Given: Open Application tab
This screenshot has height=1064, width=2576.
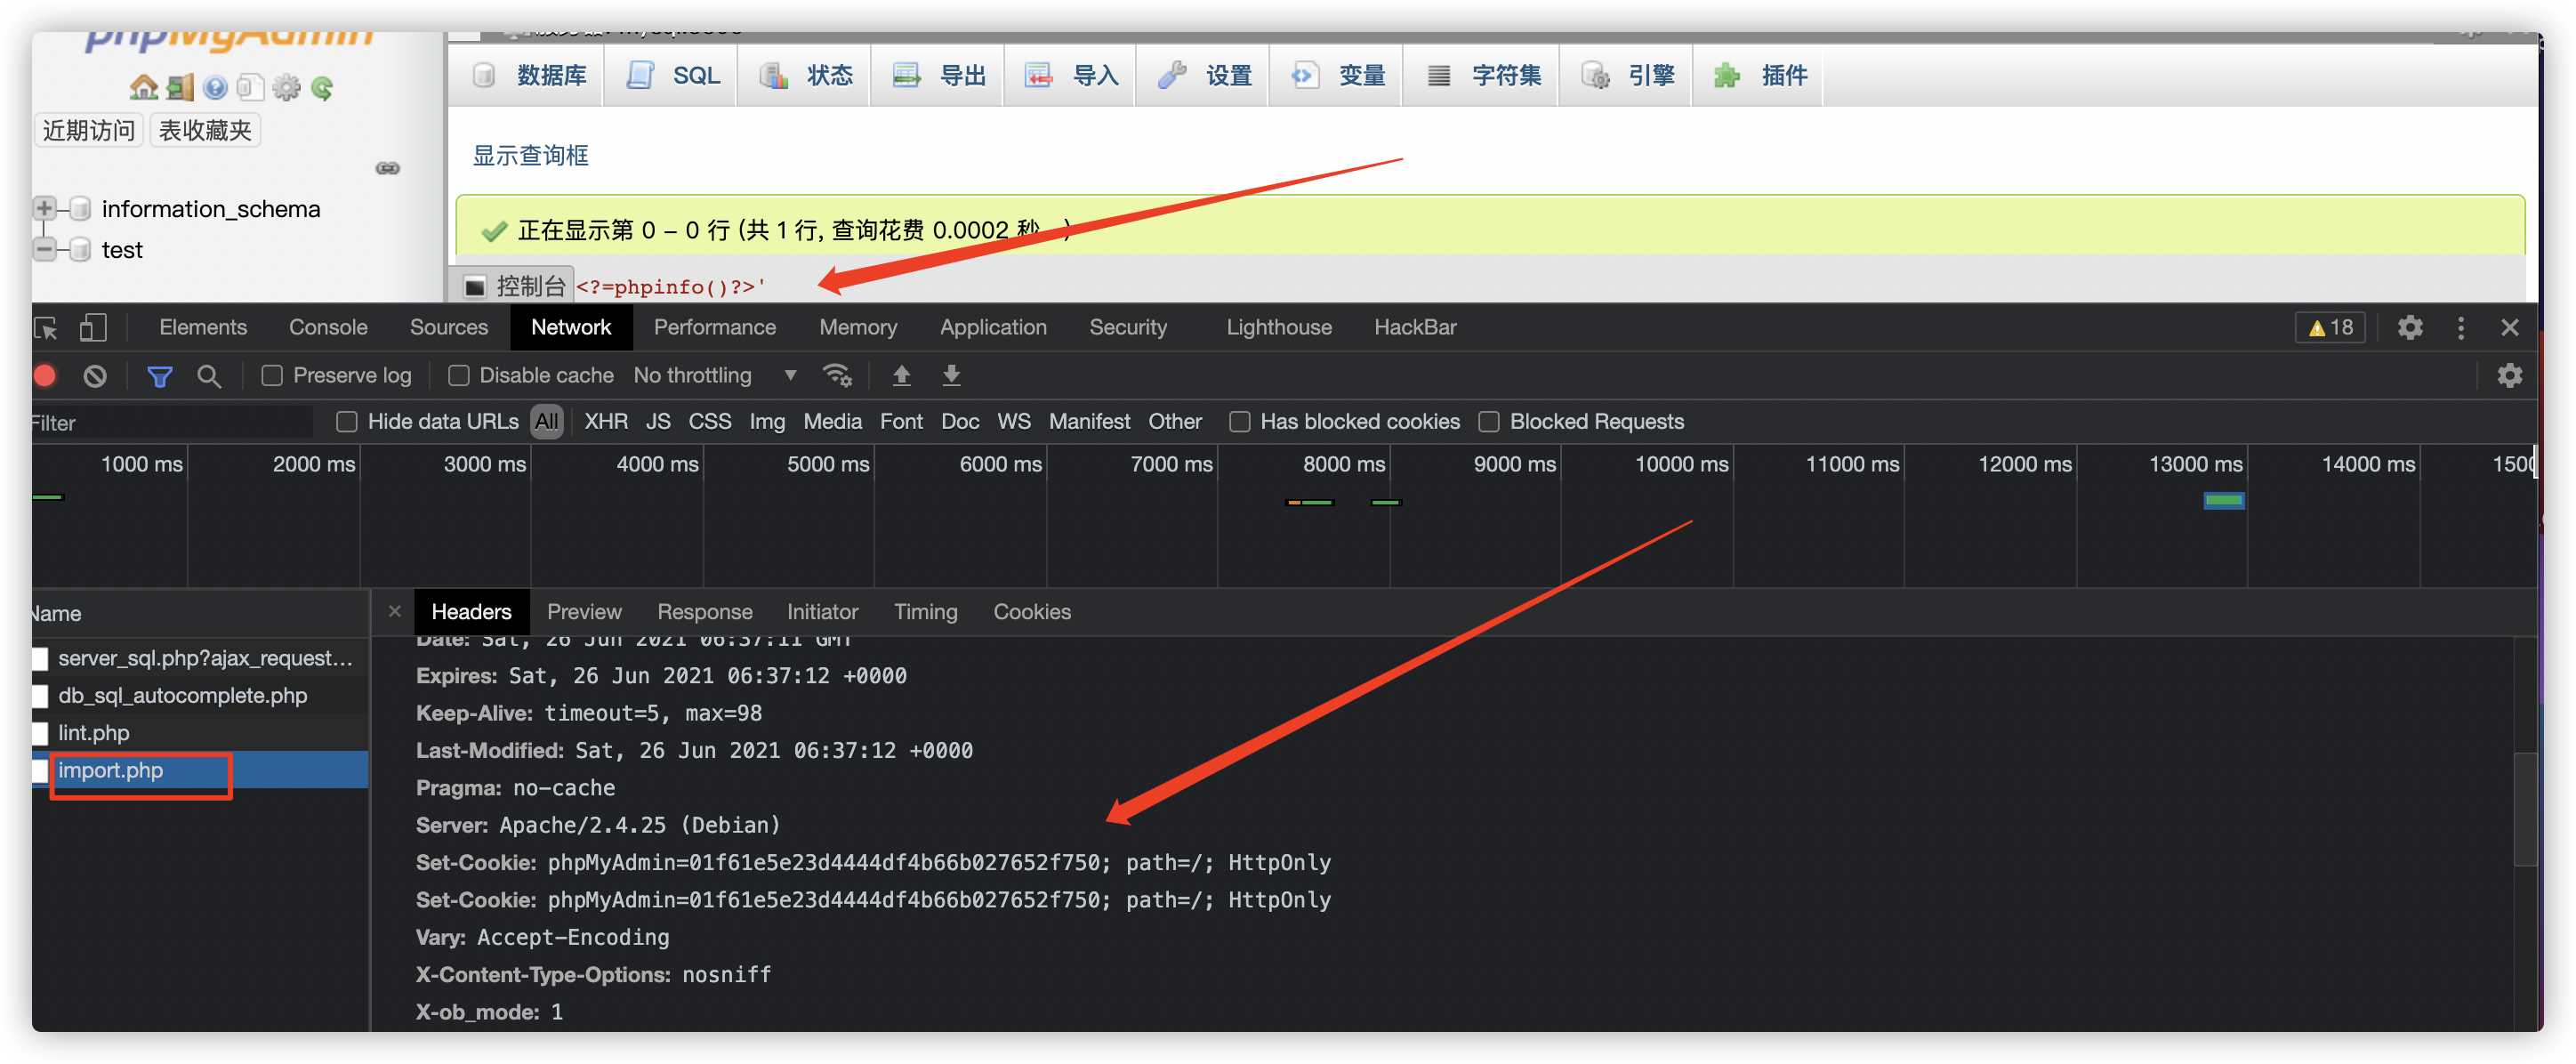Looking at the screenshot, I should (x=993, y=328).
